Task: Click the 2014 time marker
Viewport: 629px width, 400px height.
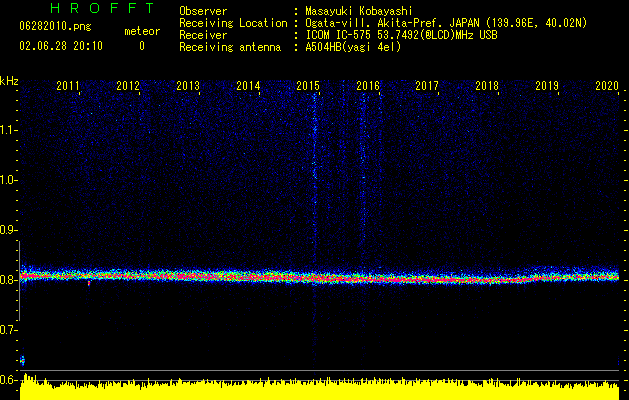Action: pos(248,85)
